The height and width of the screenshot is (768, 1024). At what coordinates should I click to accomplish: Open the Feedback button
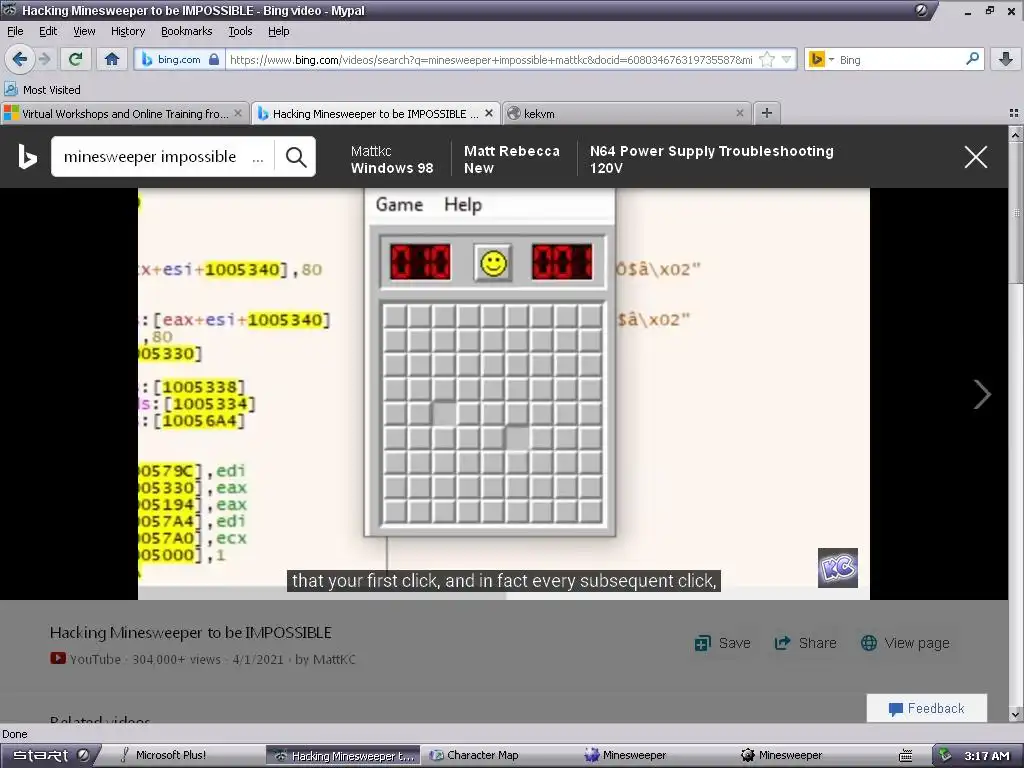point(927,709)
